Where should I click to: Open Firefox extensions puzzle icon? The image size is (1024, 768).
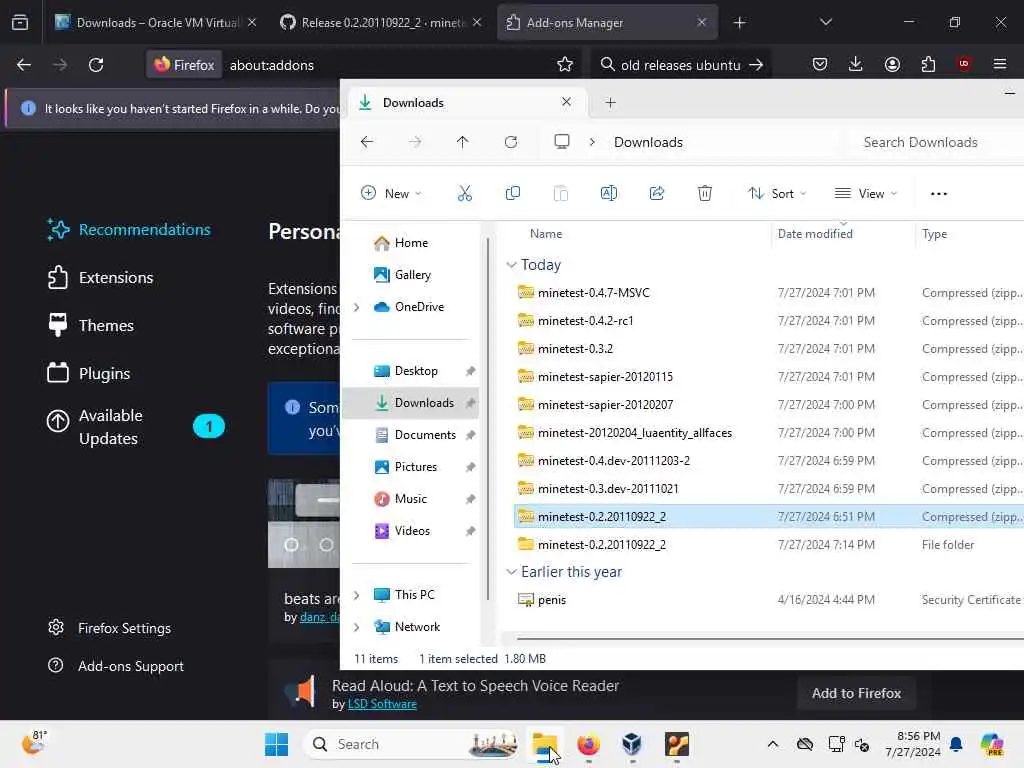tap(928, 65)
